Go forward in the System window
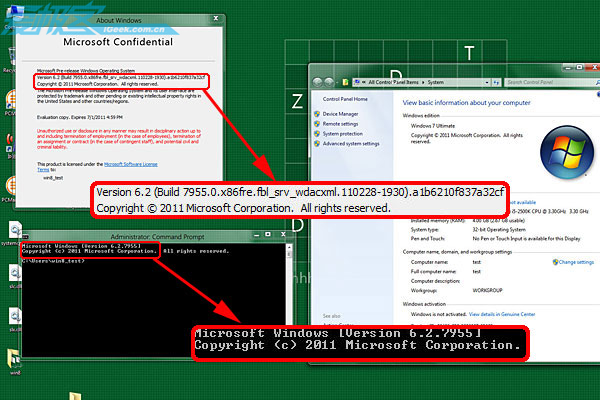 (329, 82)
